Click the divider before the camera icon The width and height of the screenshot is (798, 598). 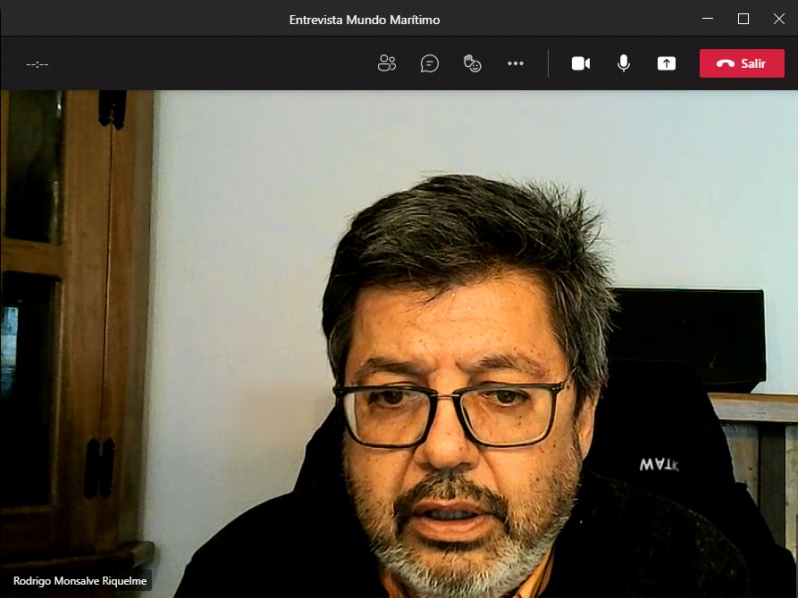[x=548, y=63]
